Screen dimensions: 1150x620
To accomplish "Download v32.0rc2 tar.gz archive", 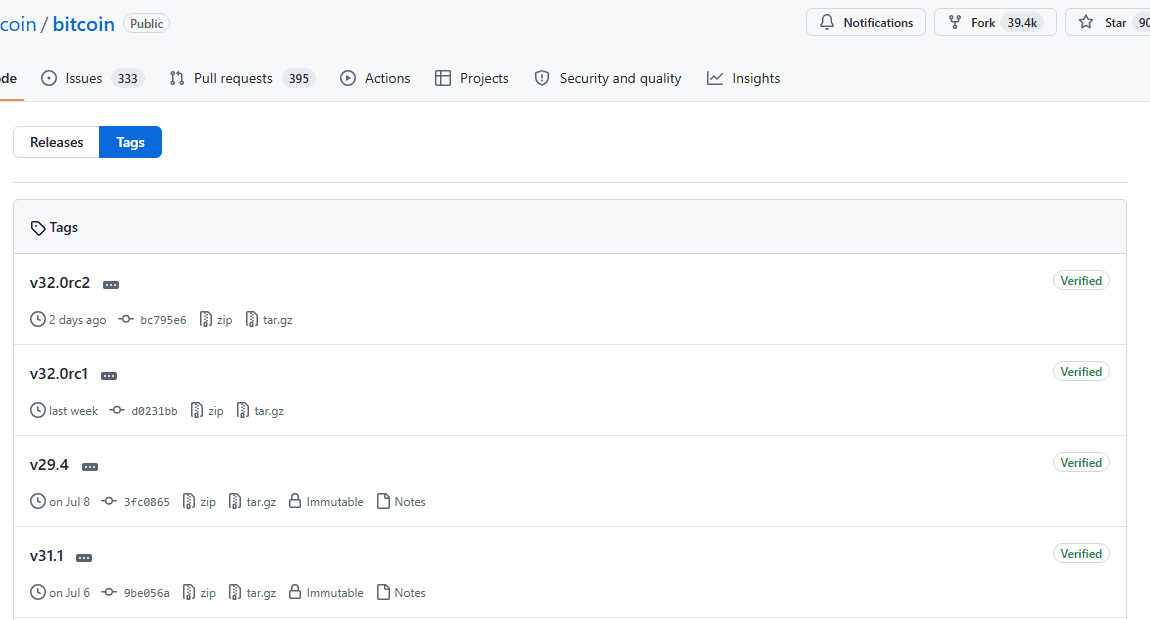I will pyautogui.click(x=269, y=320).
